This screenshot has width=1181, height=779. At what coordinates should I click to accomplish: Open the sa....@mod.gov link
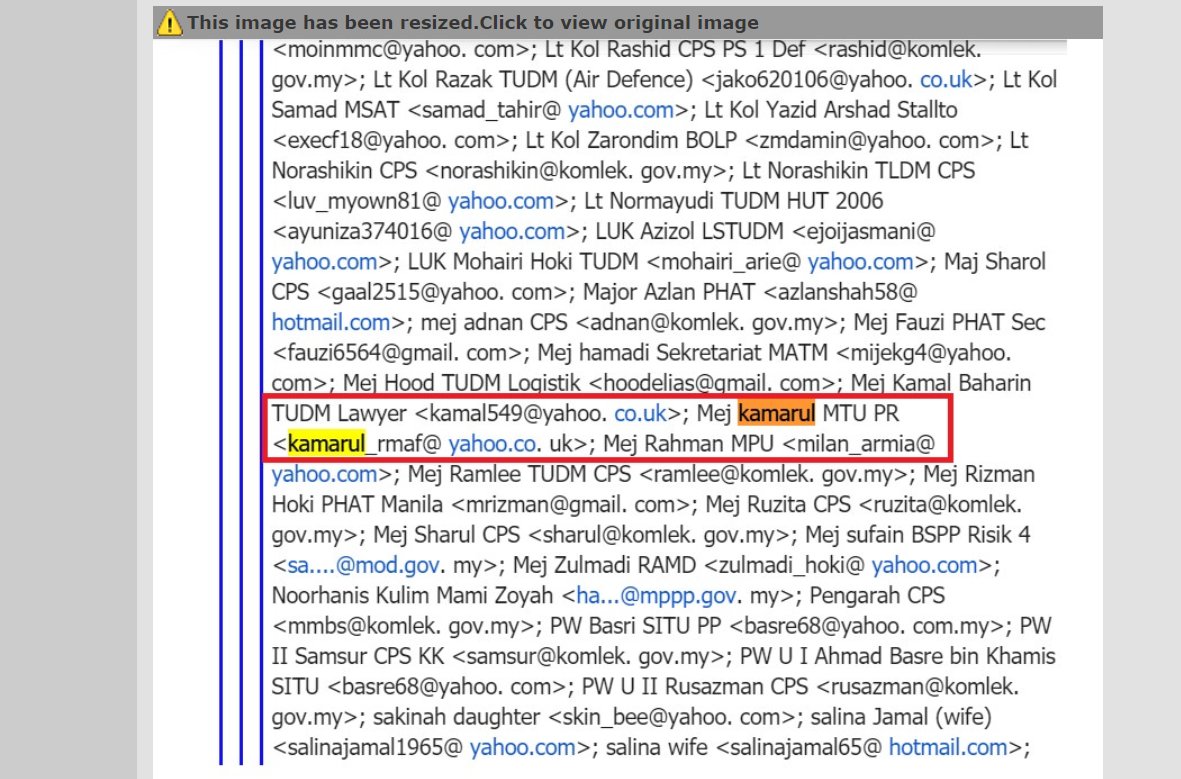pos(363,565)
